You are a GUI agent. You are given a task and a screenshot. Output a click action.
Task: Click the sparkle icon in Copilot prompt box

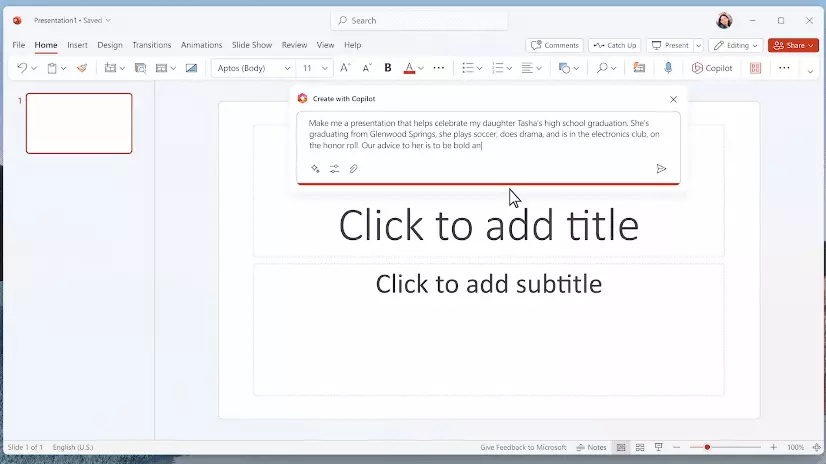[315, 169]
